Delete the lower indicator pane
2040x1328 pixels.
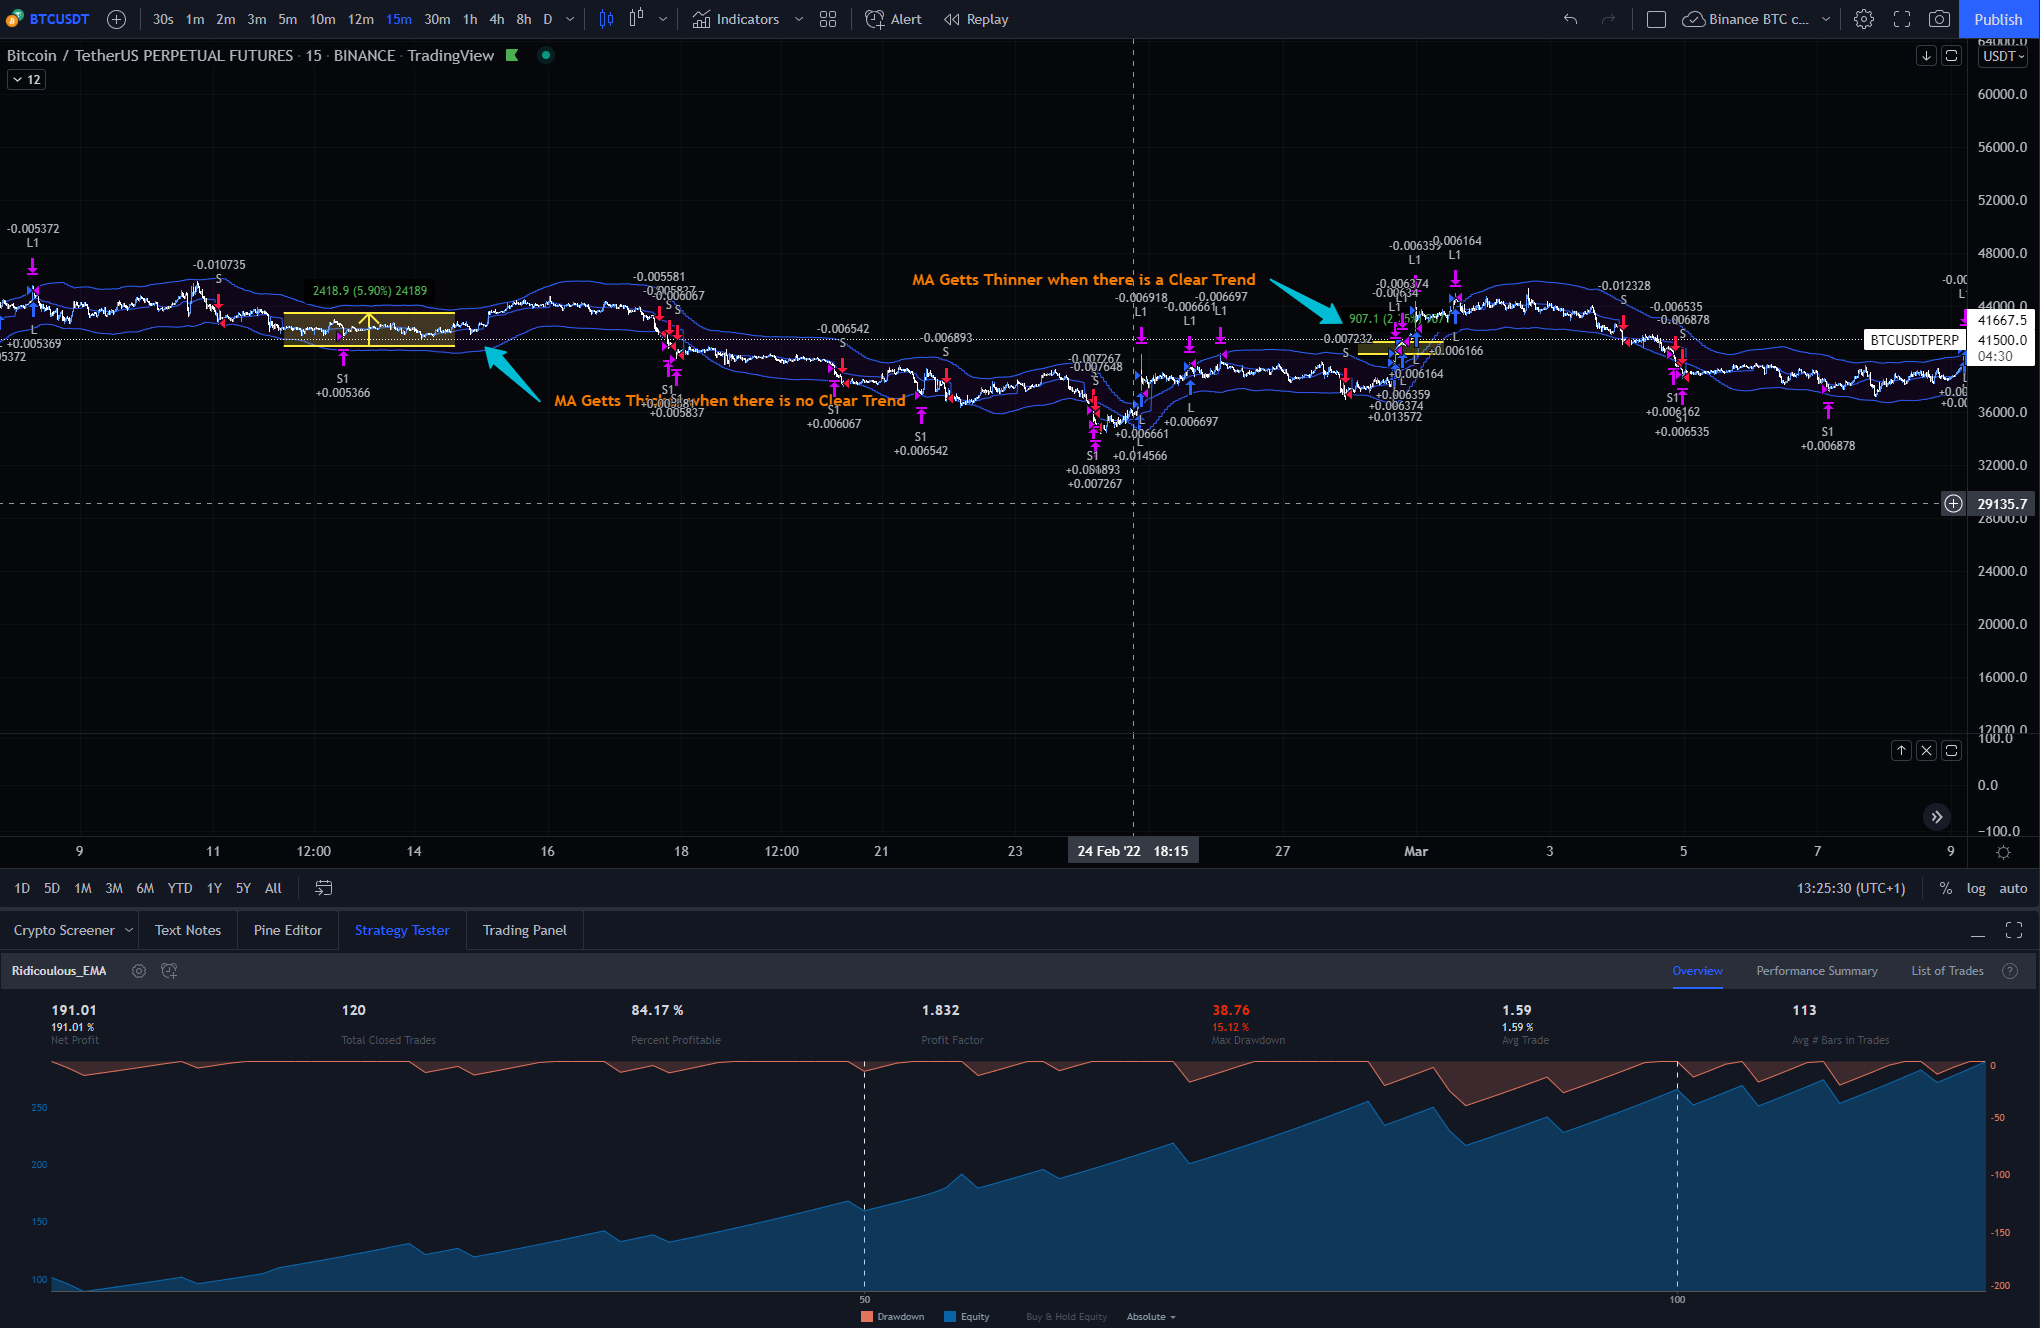1926,750
